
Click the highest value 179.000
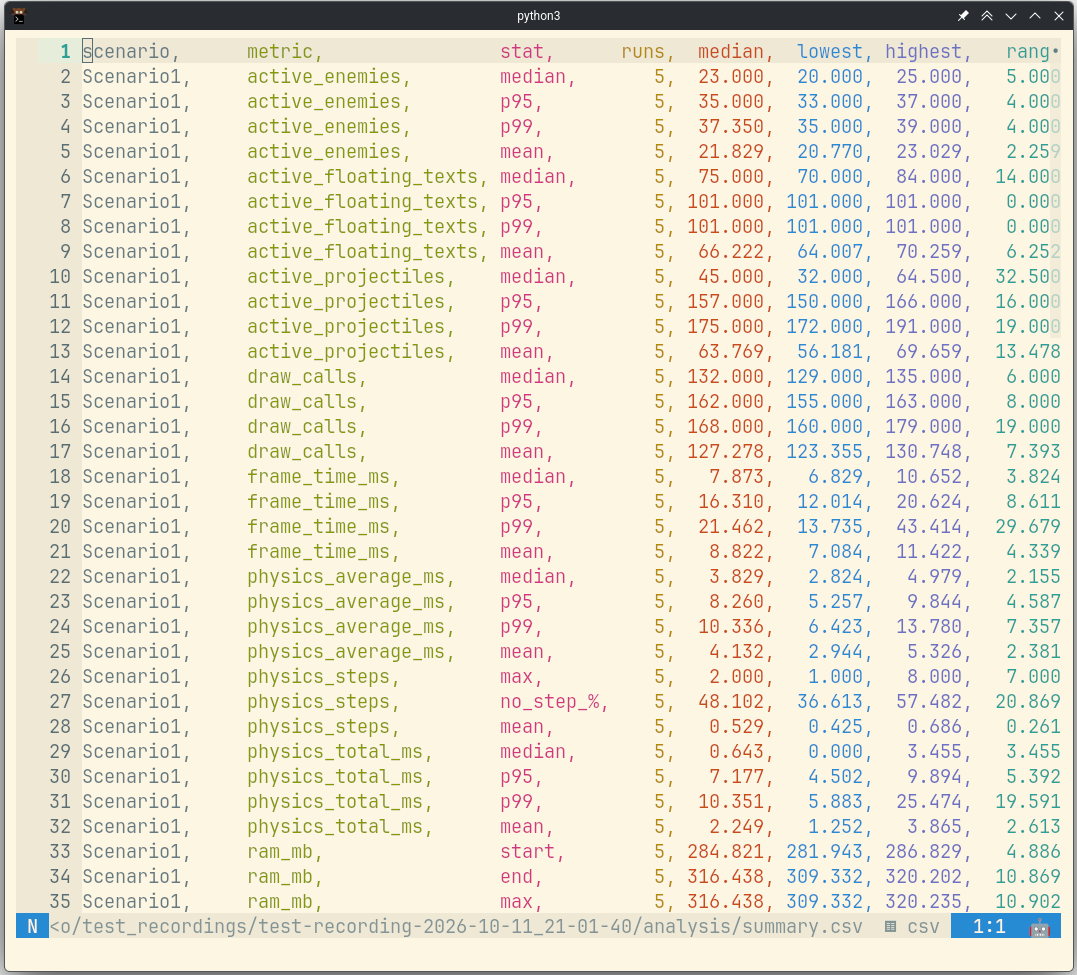(923, 427)
